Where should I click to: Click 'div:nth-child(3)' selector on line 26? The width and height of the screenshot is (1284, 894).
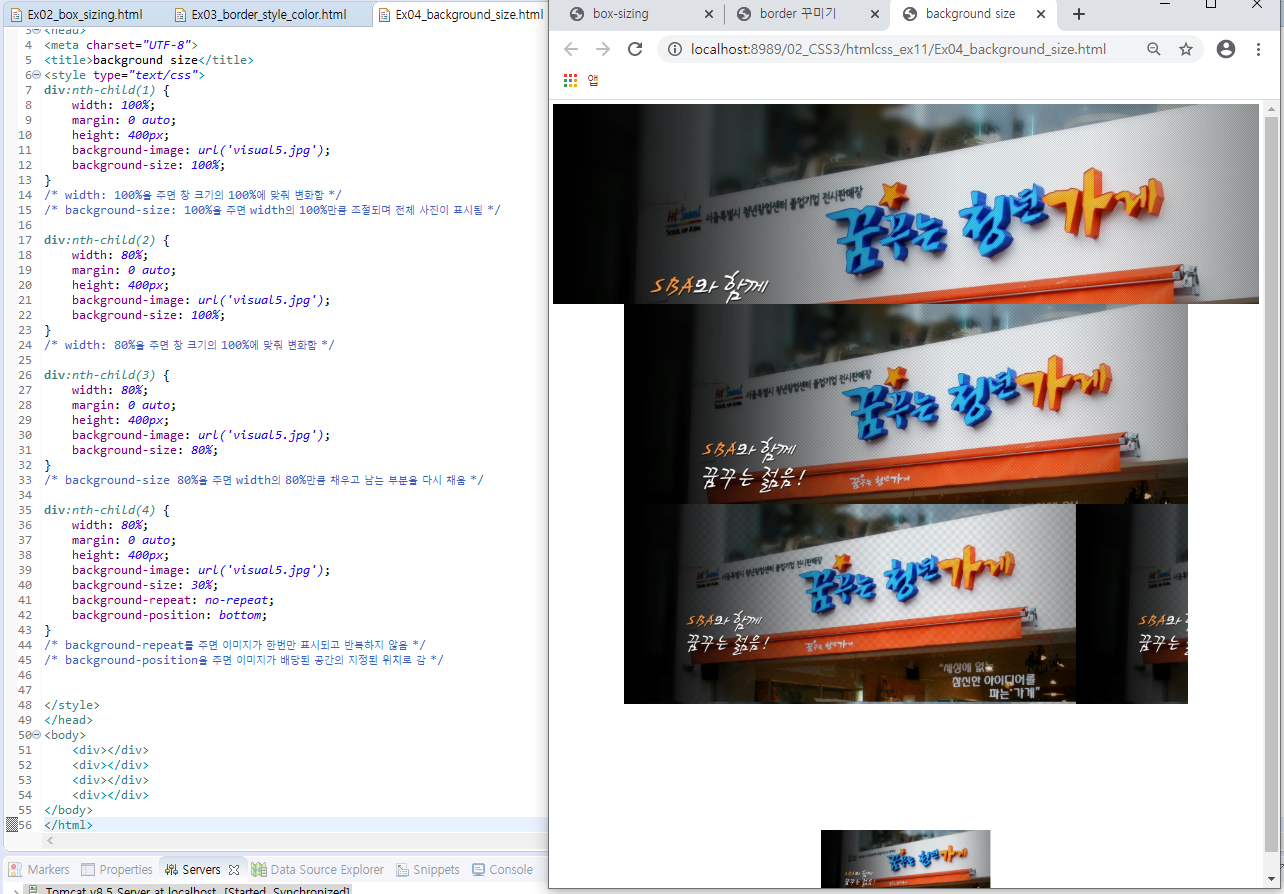pos(100,375)
